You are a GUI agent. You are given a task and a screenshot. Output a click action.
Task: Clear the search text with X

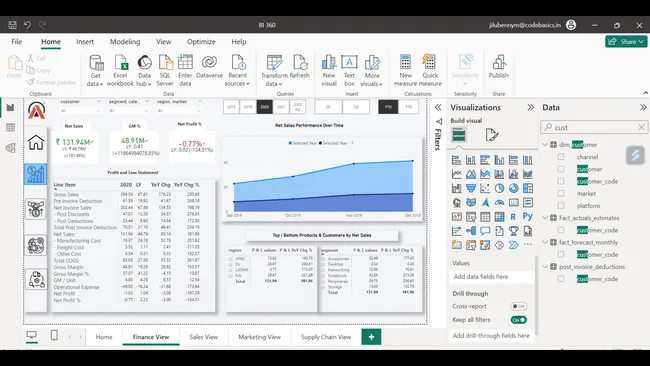tap(641, 127)
